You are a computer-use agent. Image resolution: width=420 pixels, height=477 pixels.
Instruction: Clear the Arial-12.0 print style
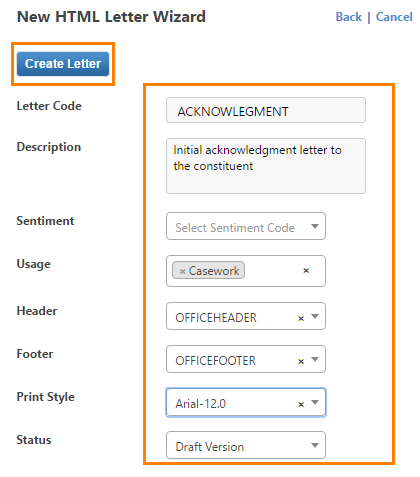(301, 405)
